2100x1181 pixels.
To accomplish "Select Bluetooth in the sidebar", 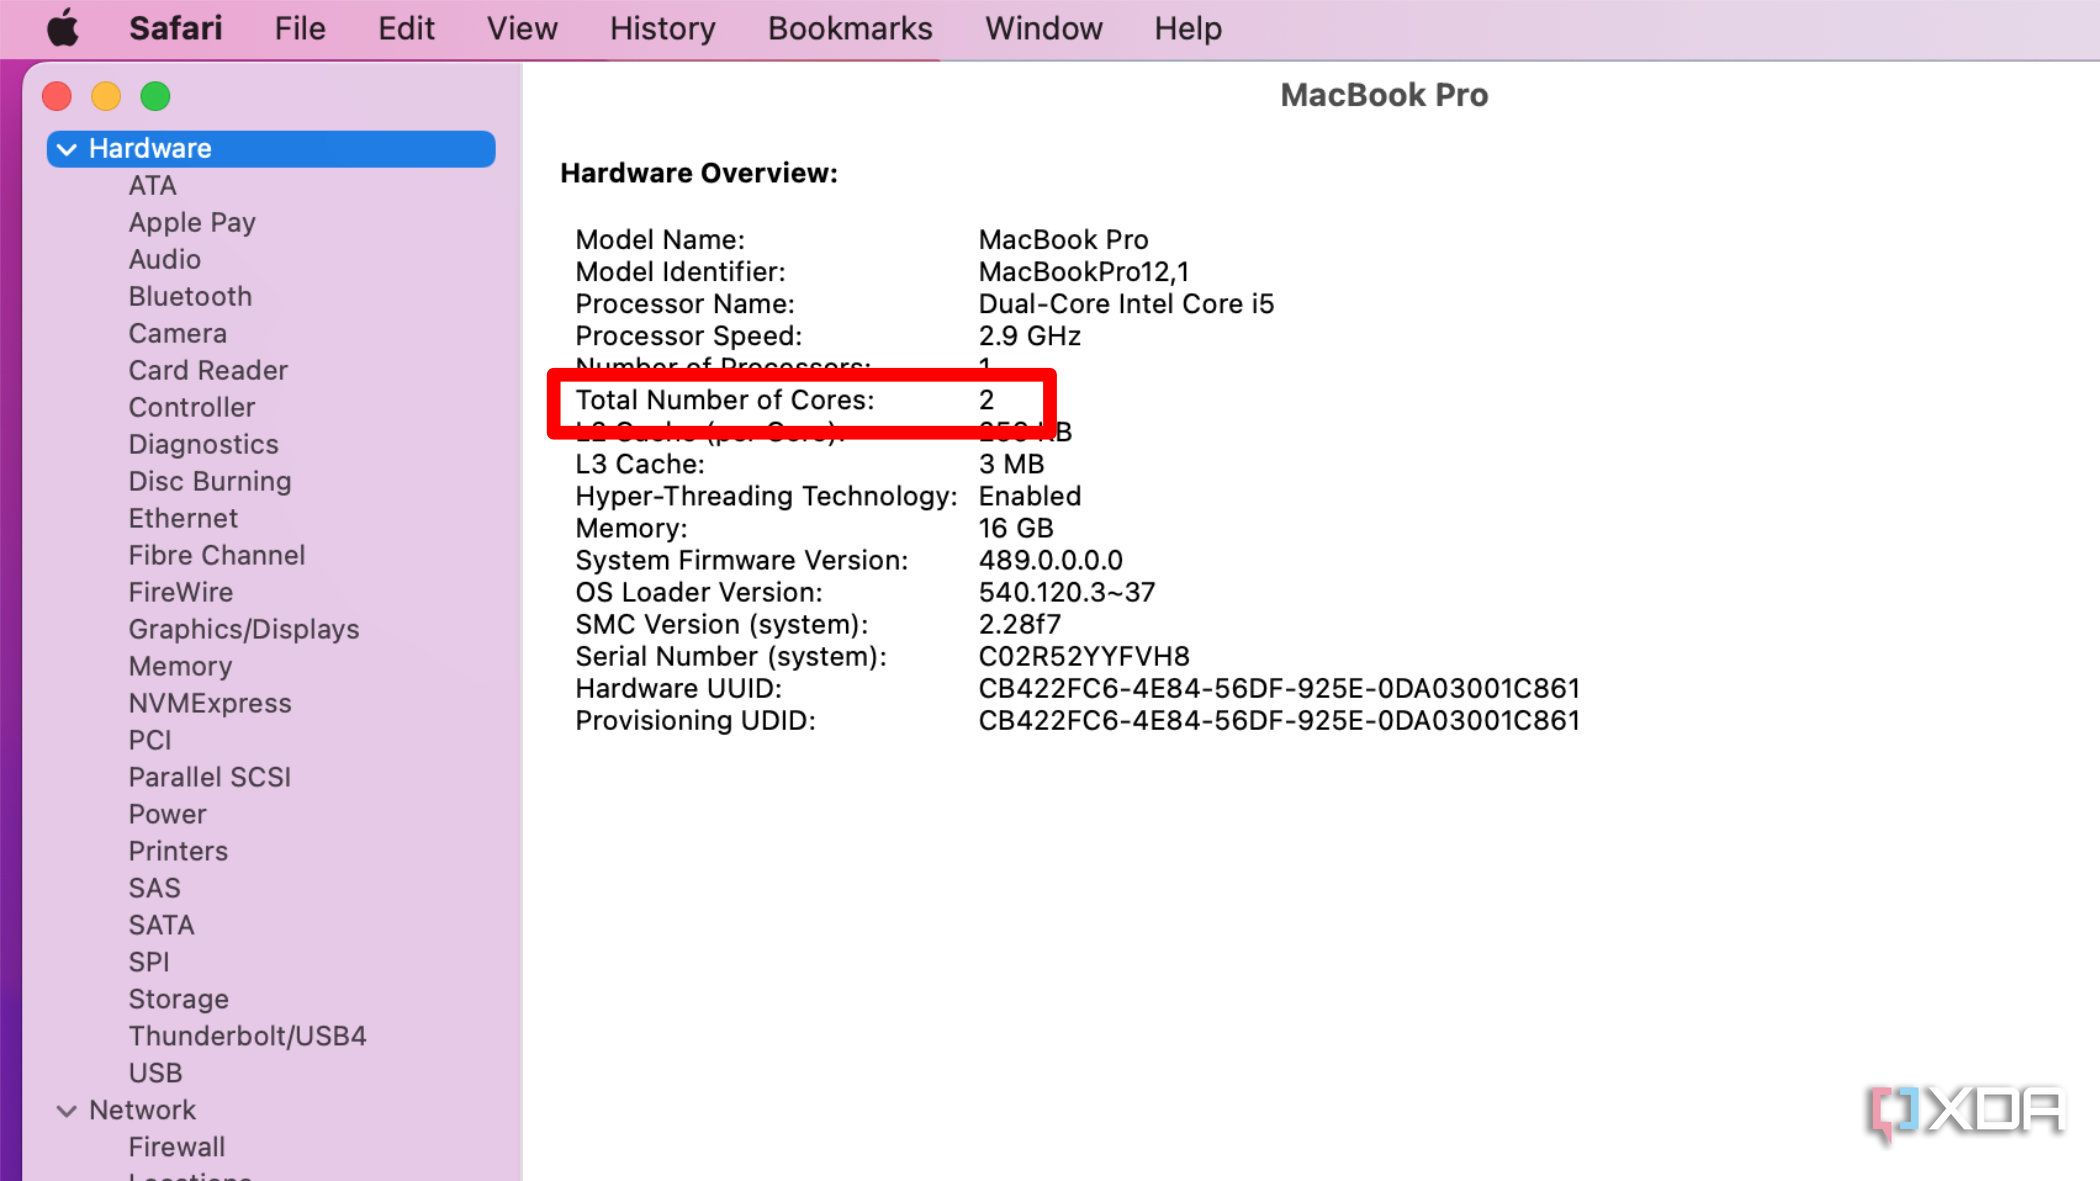I will pos(190,297).
